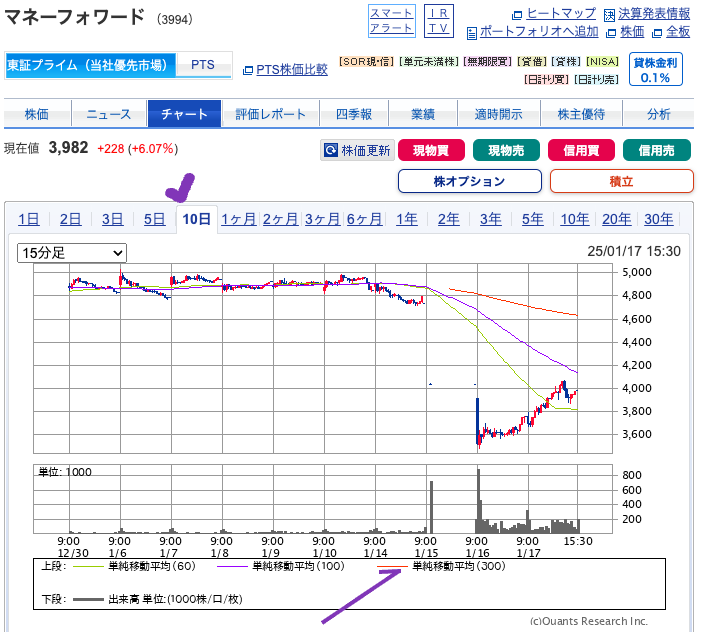Switch to the PTS market tab

pos(203,65)
